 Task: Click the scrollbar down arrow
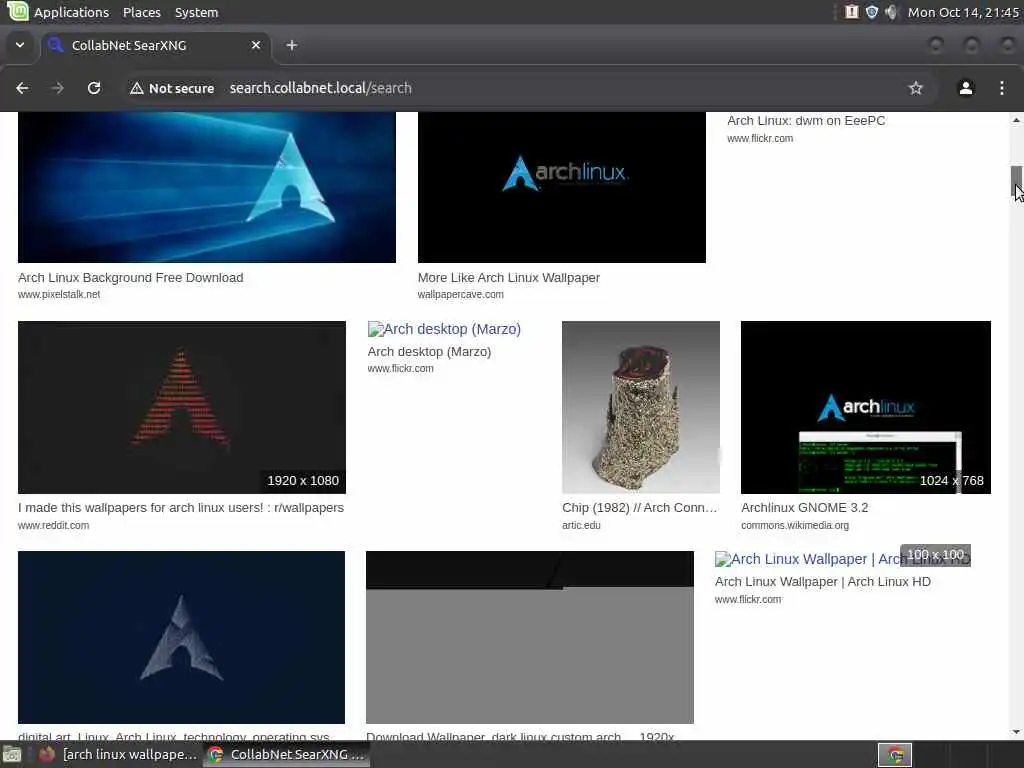point(1016,732)
